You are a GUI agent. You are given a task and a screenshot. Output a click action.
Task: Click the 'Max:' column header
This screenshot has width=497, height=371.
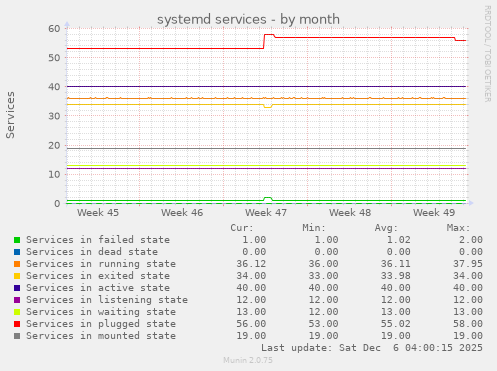point(458,228)
